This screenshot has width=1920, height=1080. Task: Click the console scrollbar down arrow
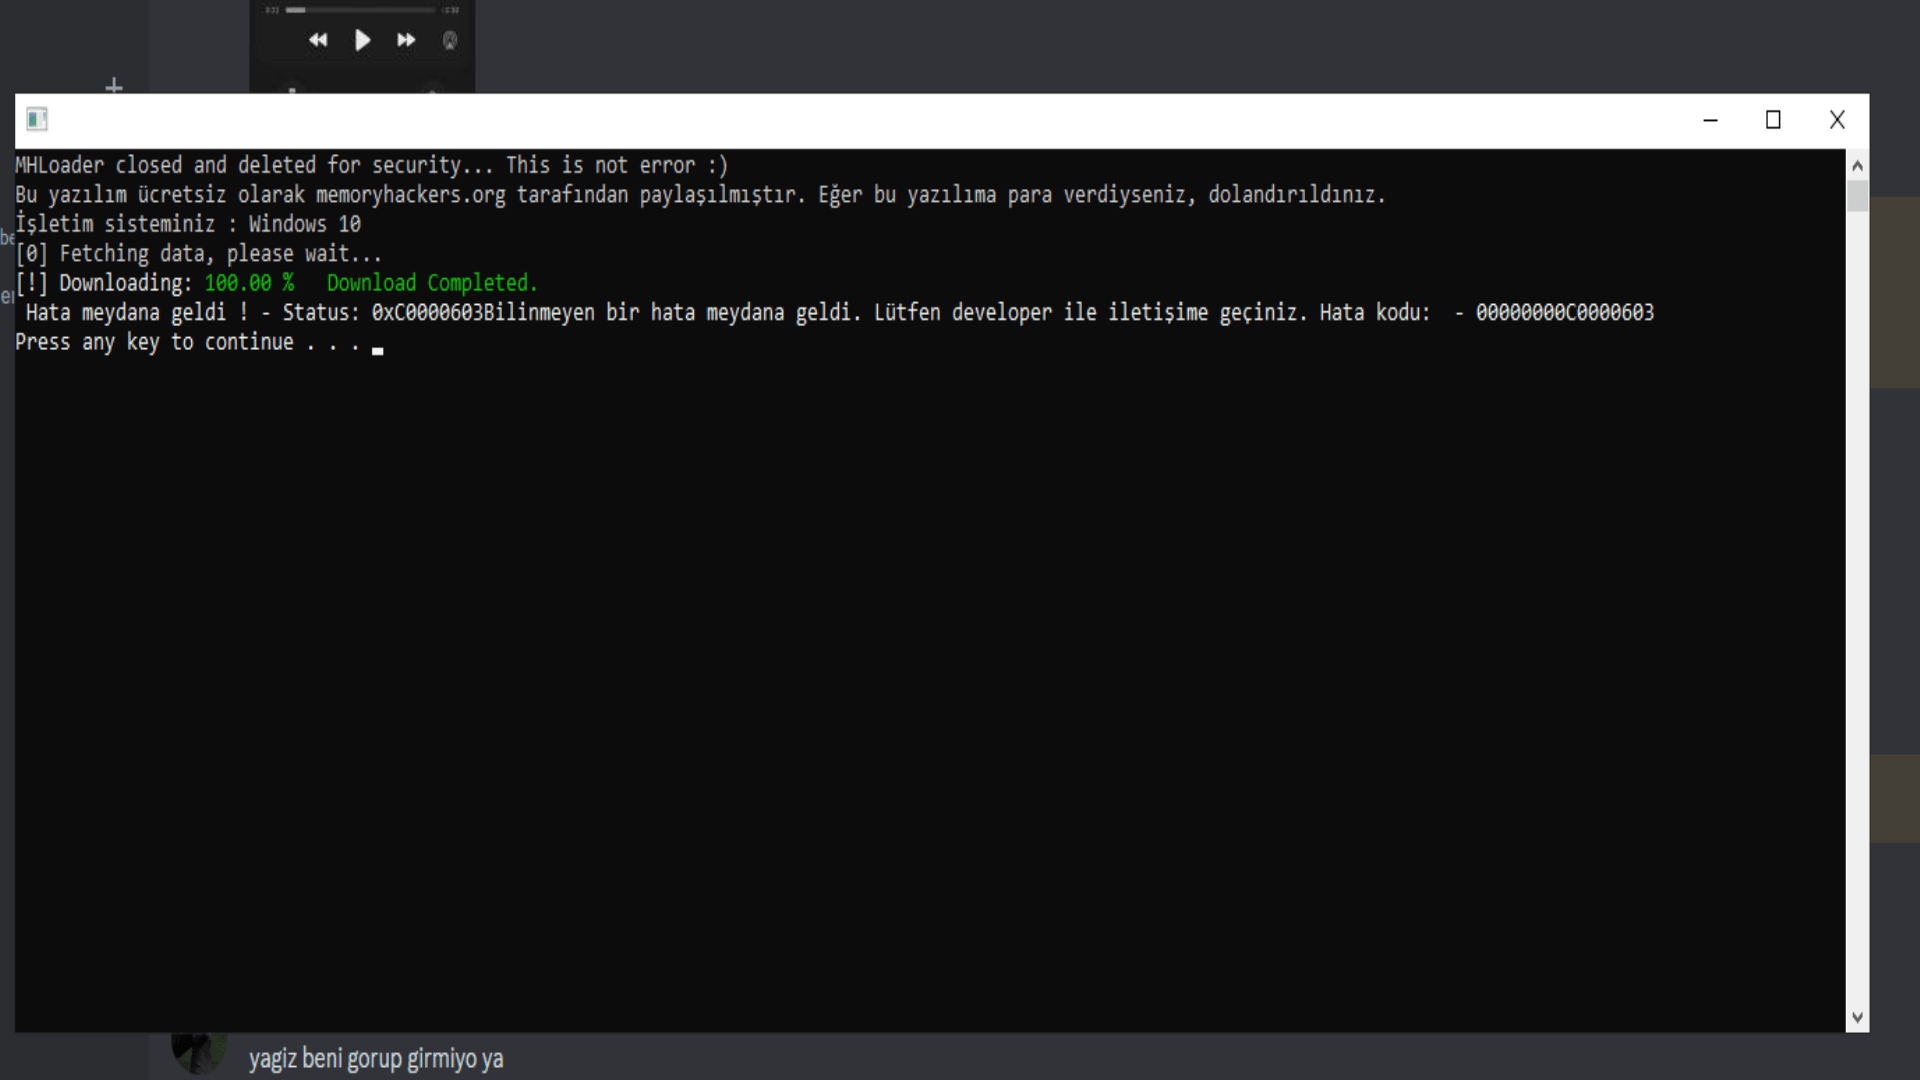[x=1857, y=1018]
